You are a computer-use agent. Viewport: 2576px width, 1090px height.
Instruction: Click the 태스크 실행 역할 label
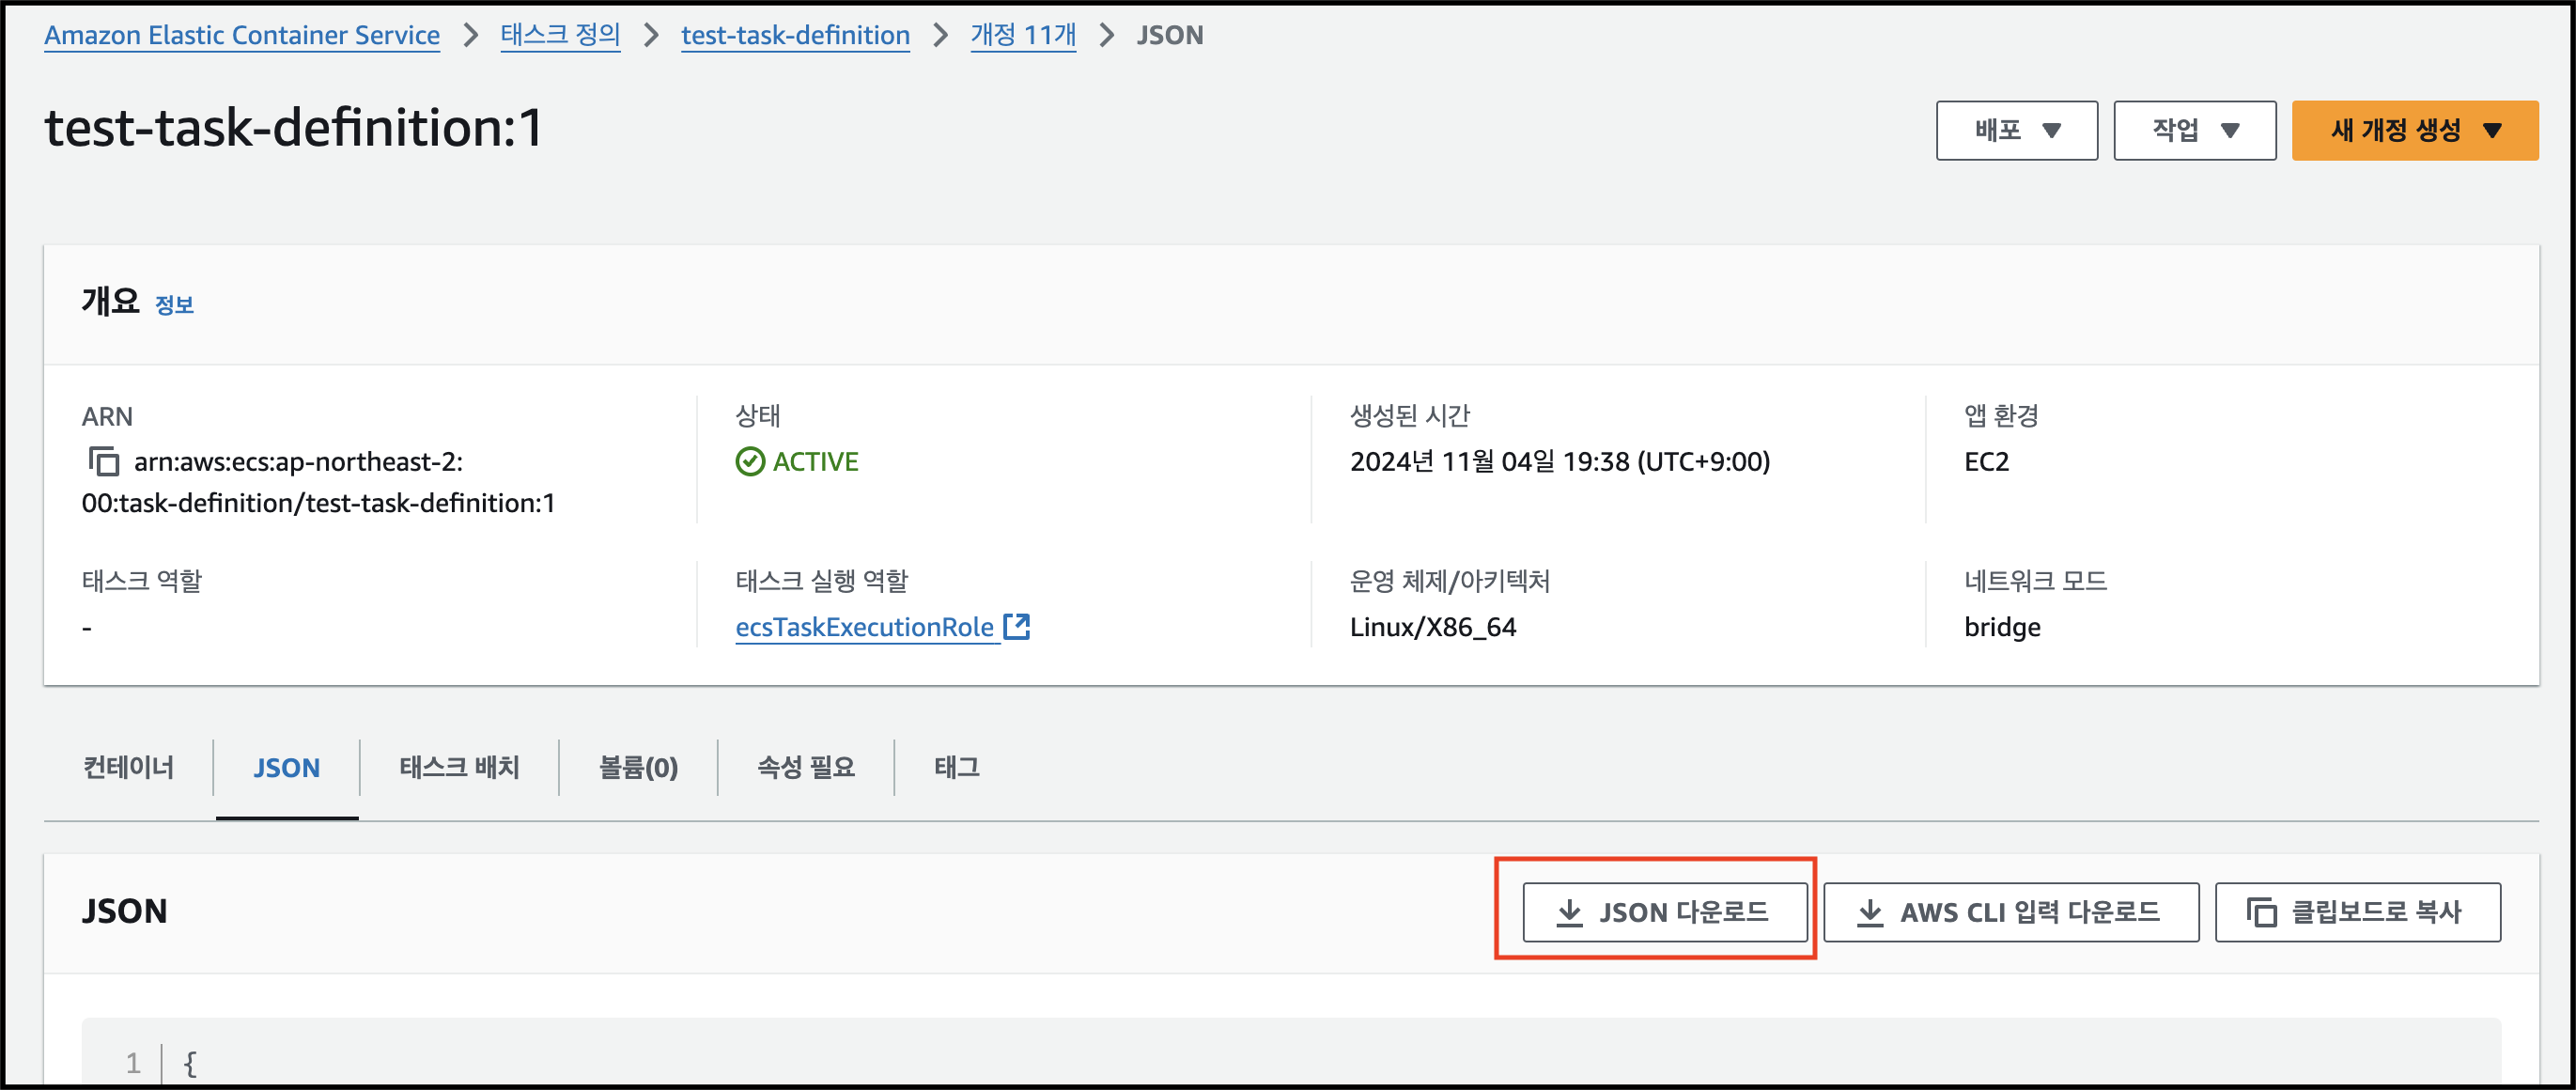(821, 581)
